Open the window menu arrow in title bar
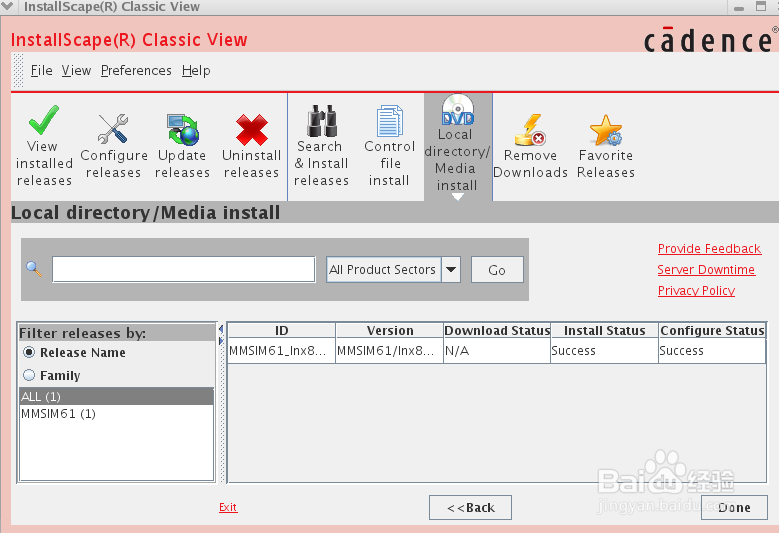779x533 pixels. [x=7, y=6]
